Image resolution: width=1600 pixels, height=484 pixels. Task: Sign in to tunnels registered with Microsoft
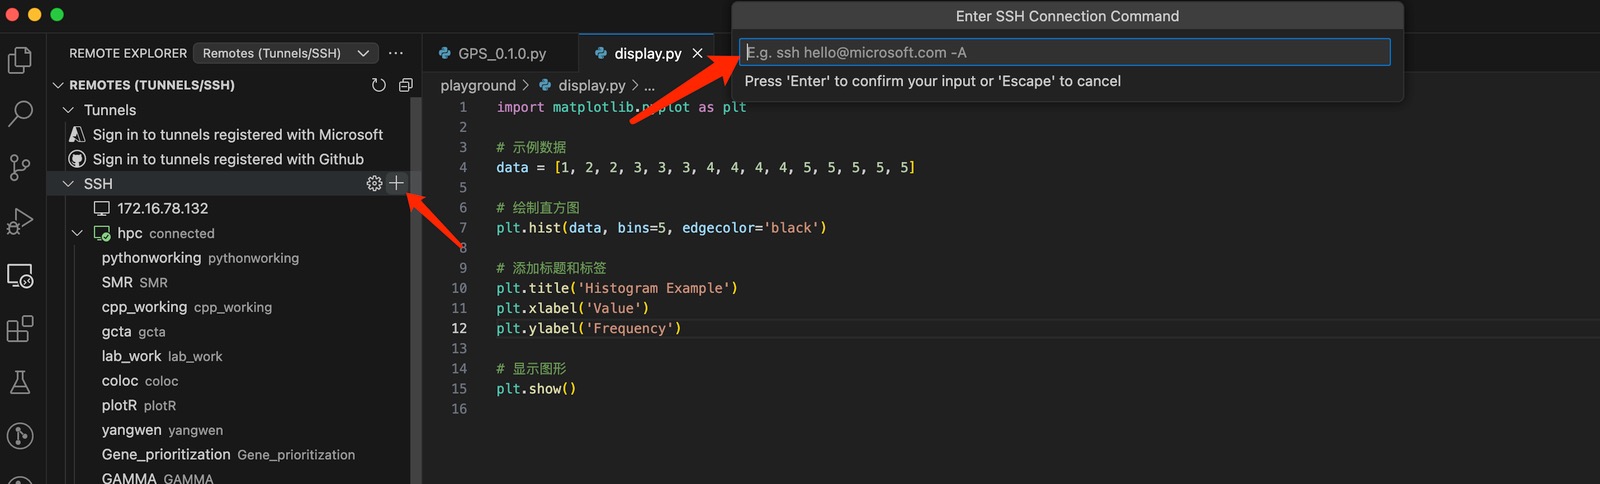[x=237, y=134]
